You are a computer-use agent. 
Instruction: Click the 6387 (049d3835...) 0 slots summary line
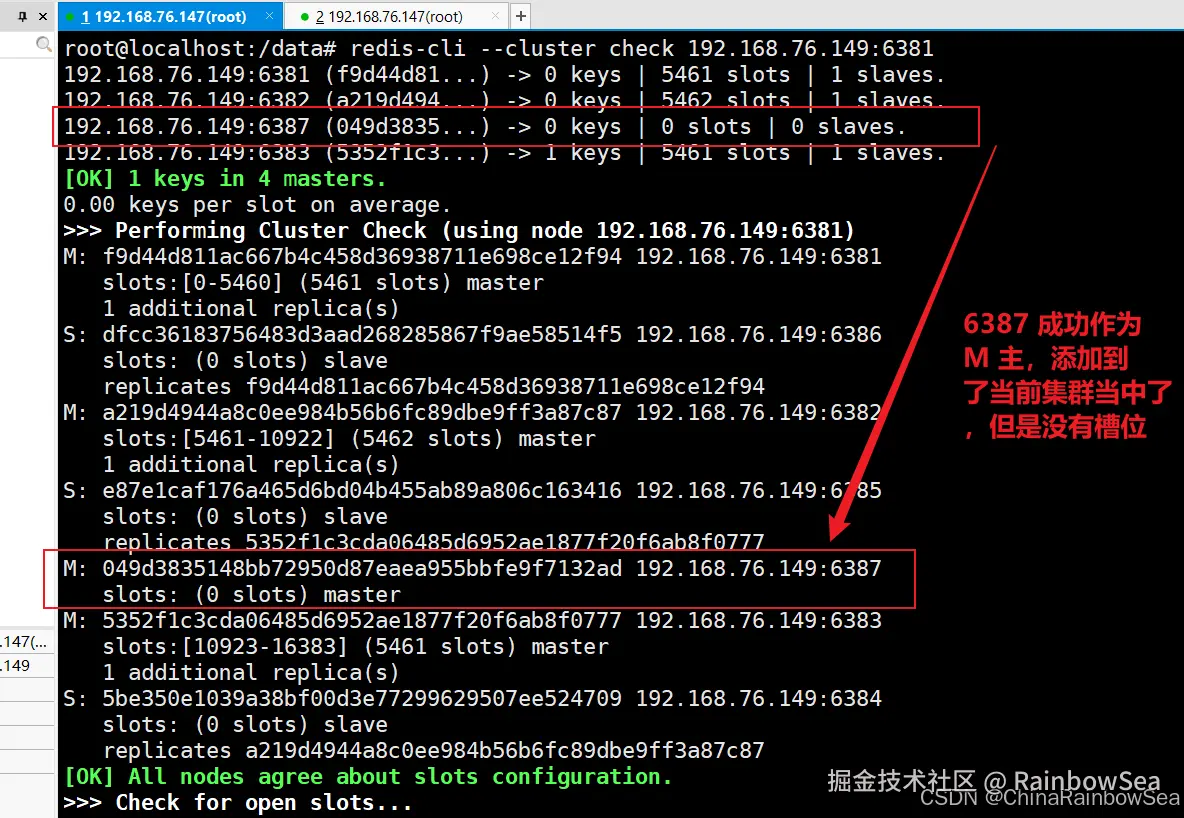coord(485,126)
